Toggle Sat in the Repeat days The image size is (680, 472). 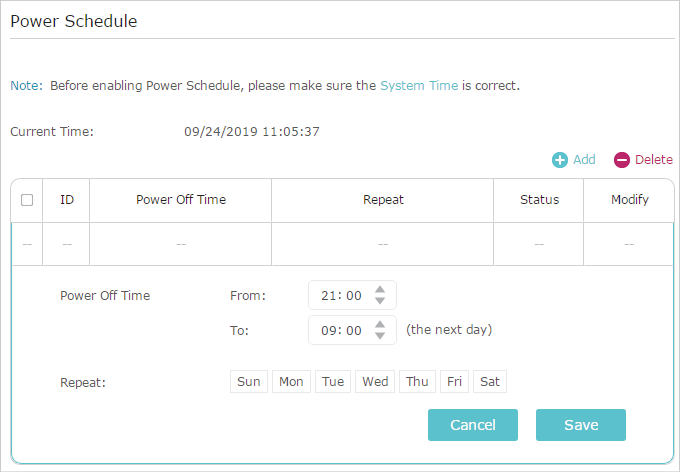tap(490, 381)
